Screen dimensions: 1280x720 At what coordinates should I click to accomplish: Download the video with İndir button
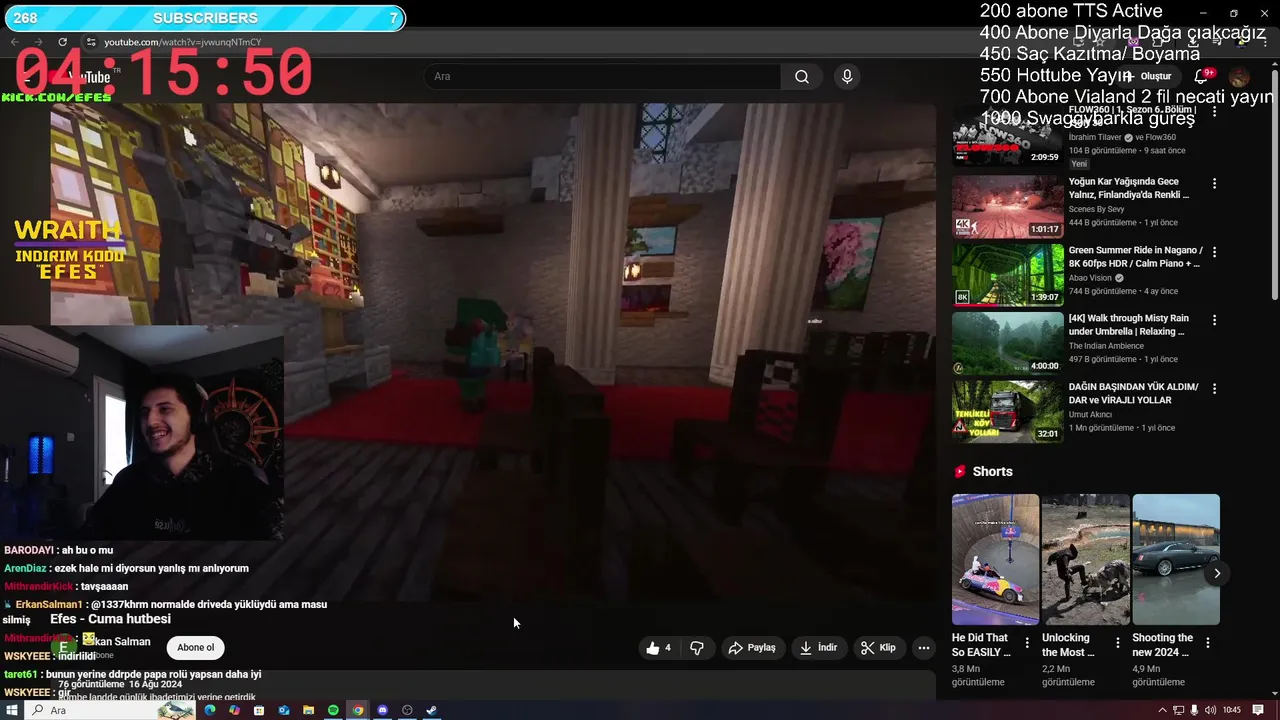(x=818, y=648)
